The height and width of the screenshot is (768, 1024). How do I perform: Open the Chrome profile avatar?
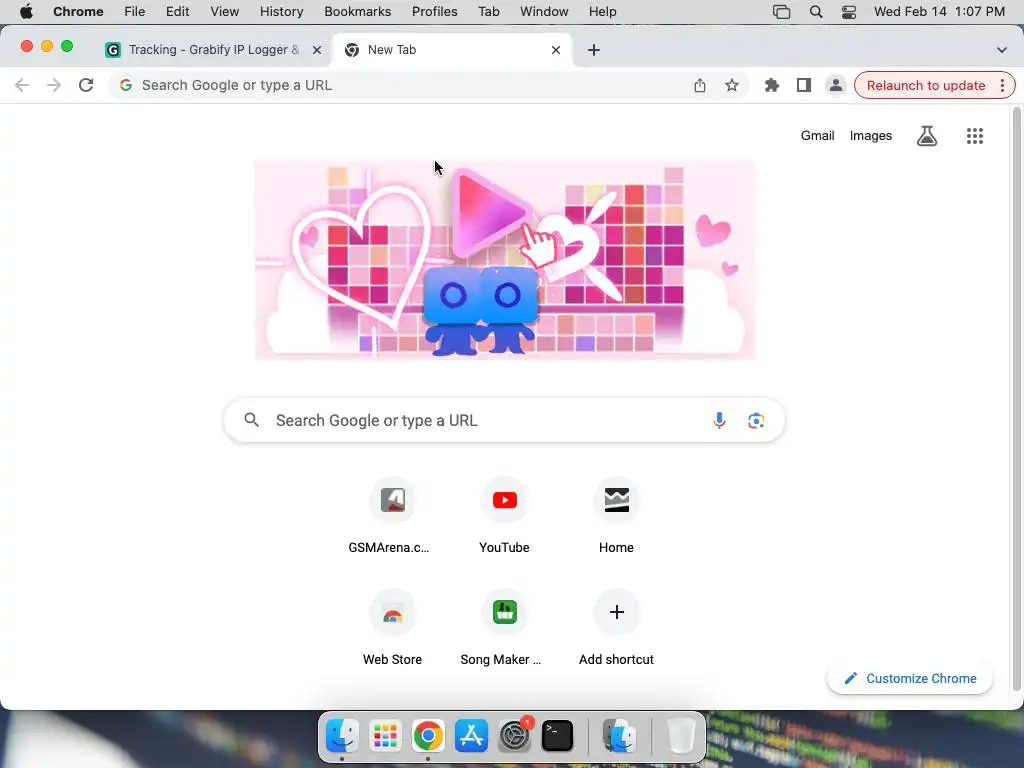pos(835,86)
